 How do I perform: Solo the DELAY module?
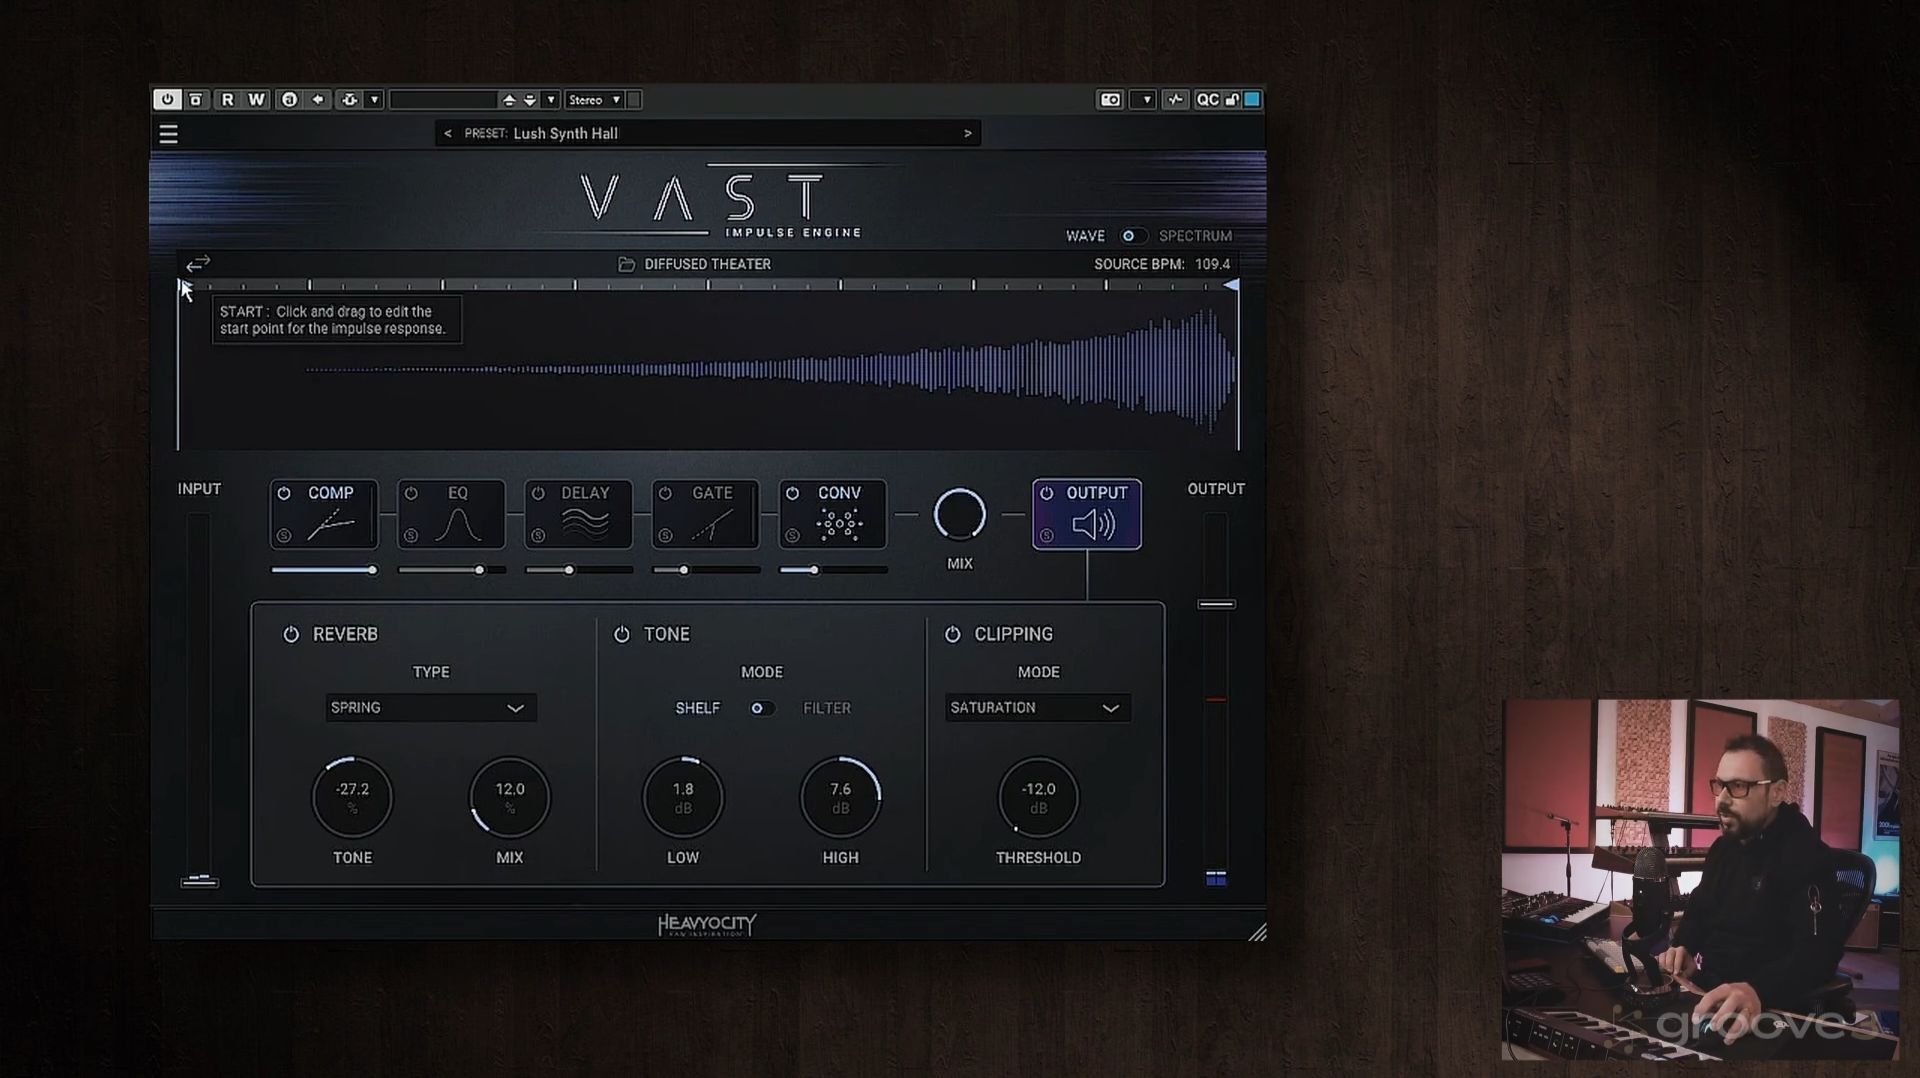538,536
